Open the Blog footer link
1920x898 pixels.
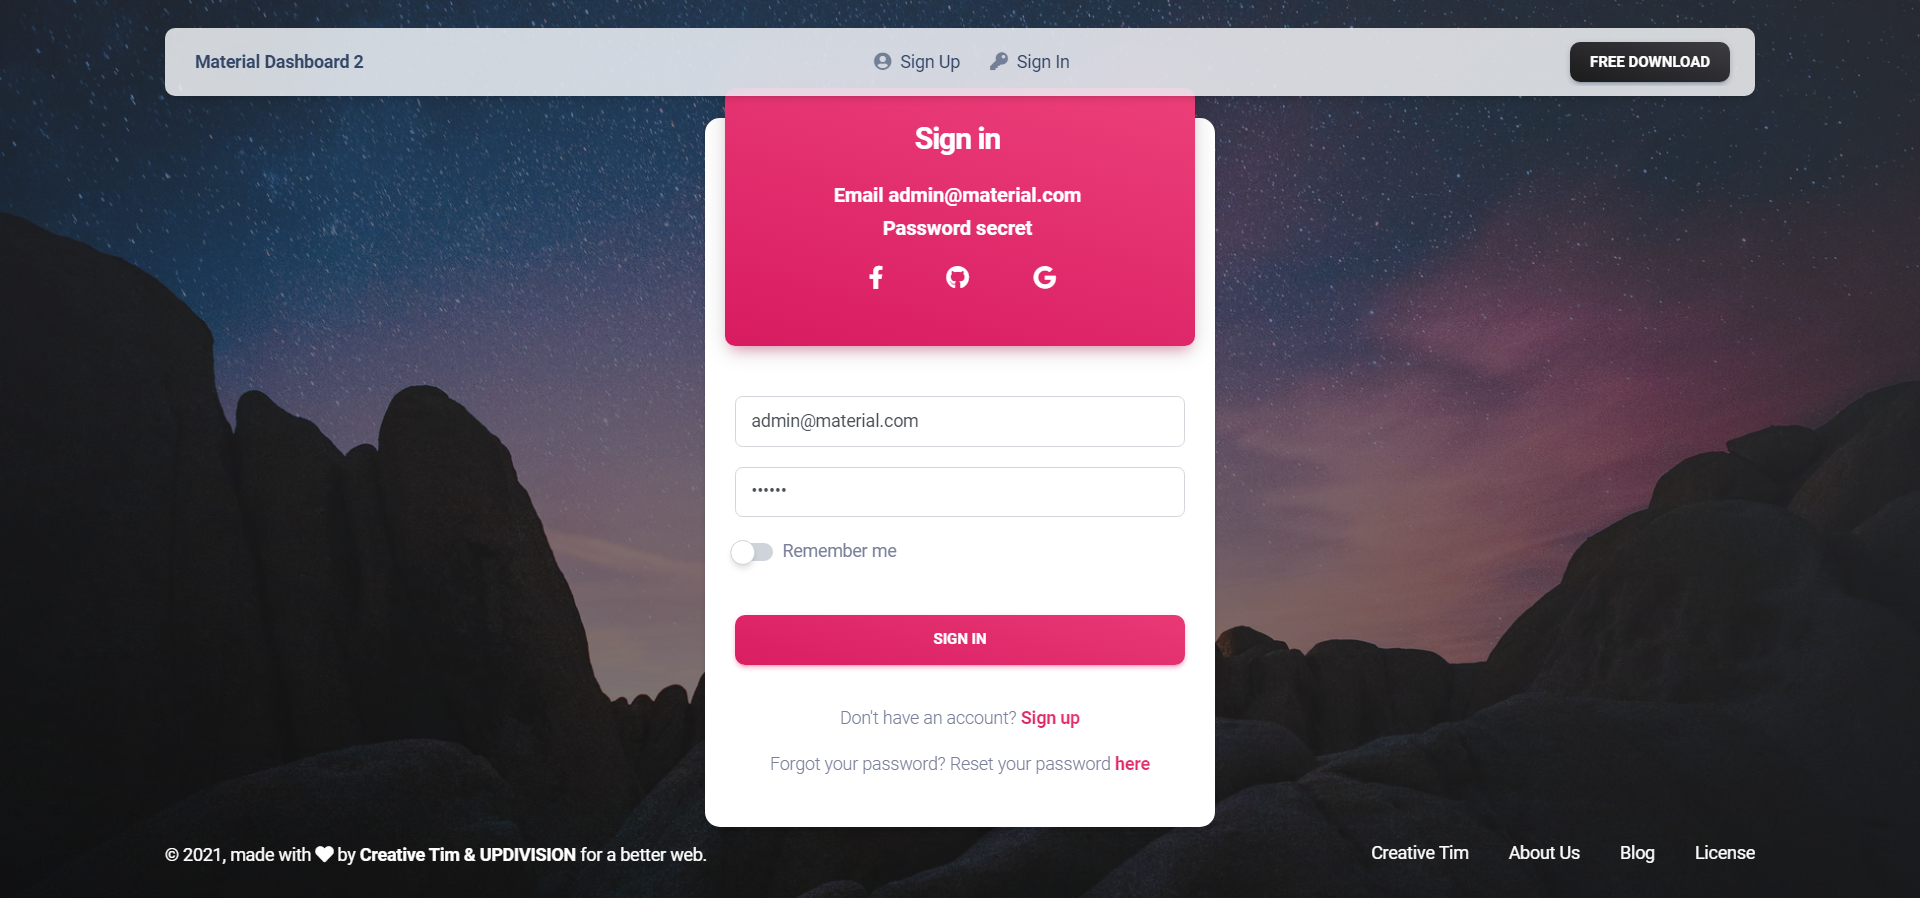1637,853
